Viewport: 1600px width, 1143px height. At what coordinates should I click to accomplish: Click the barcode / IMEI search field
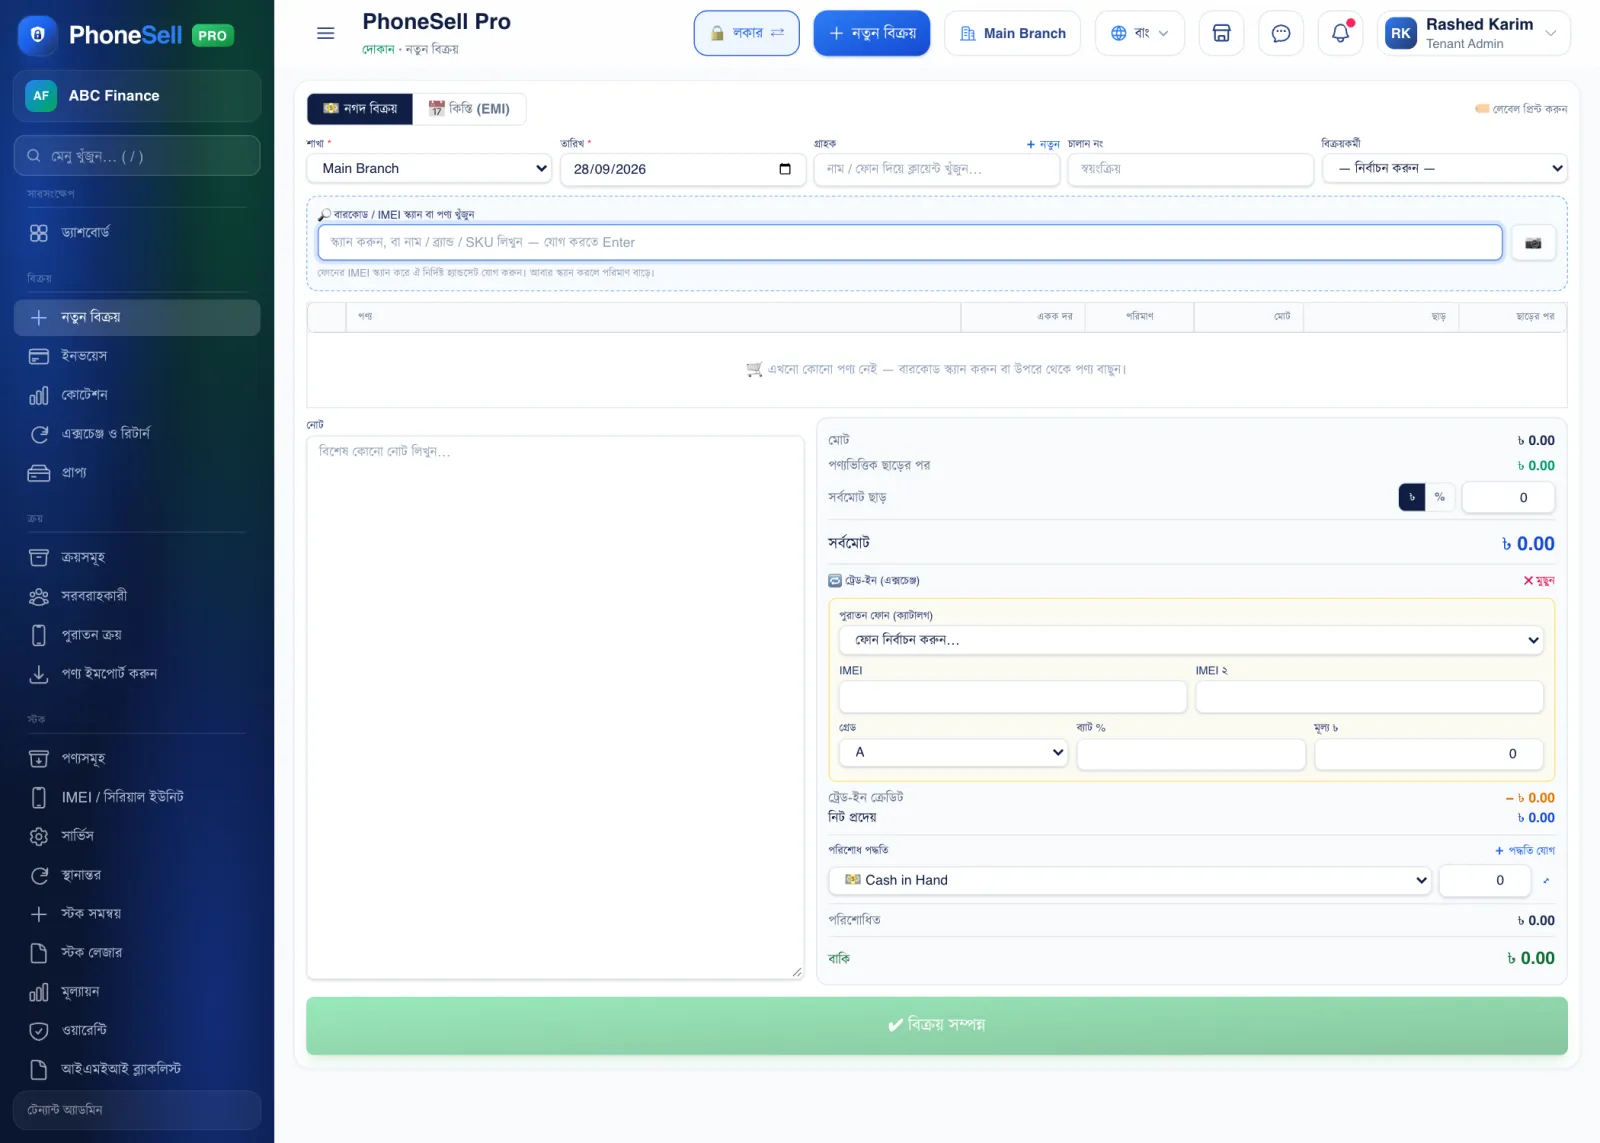(910, 242)
